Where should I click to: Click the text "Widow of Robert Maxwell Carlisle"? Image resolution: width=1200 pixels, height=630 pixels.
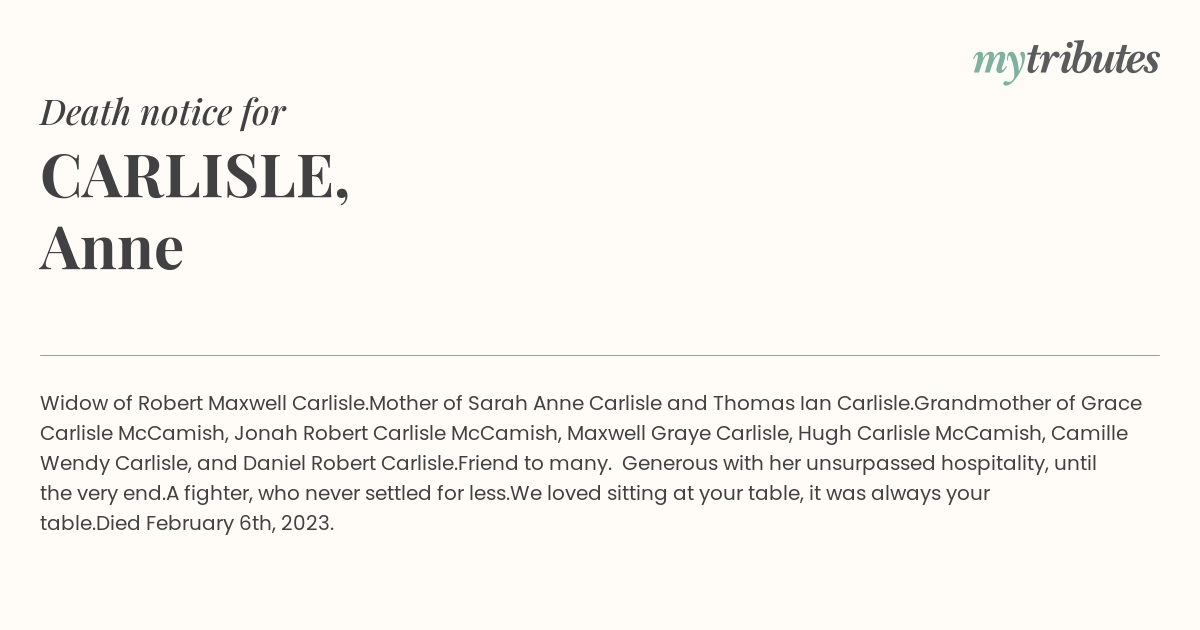tap(204, 403)
